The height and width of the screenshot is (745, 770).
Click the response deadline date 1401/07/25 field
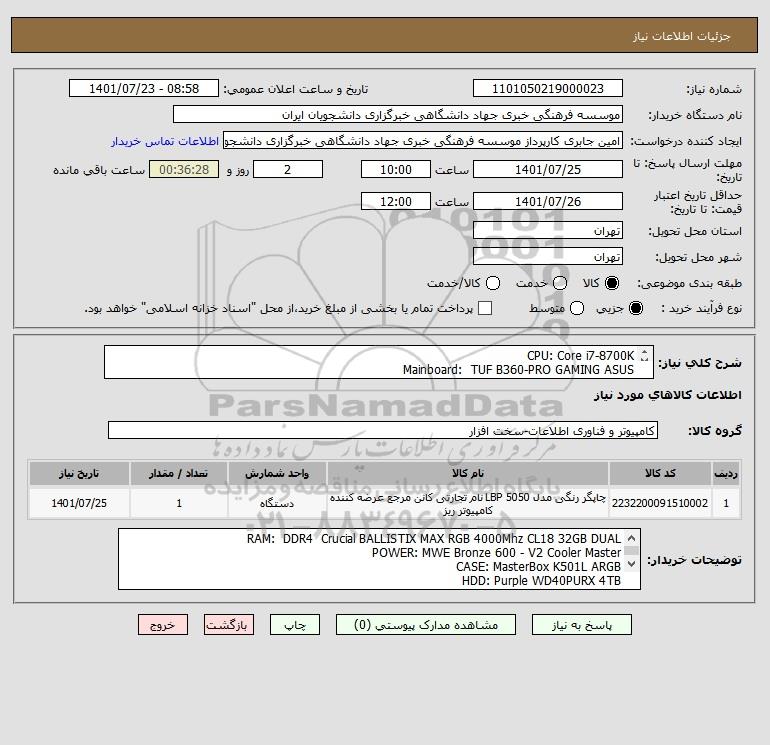click(x=548, y=169)
